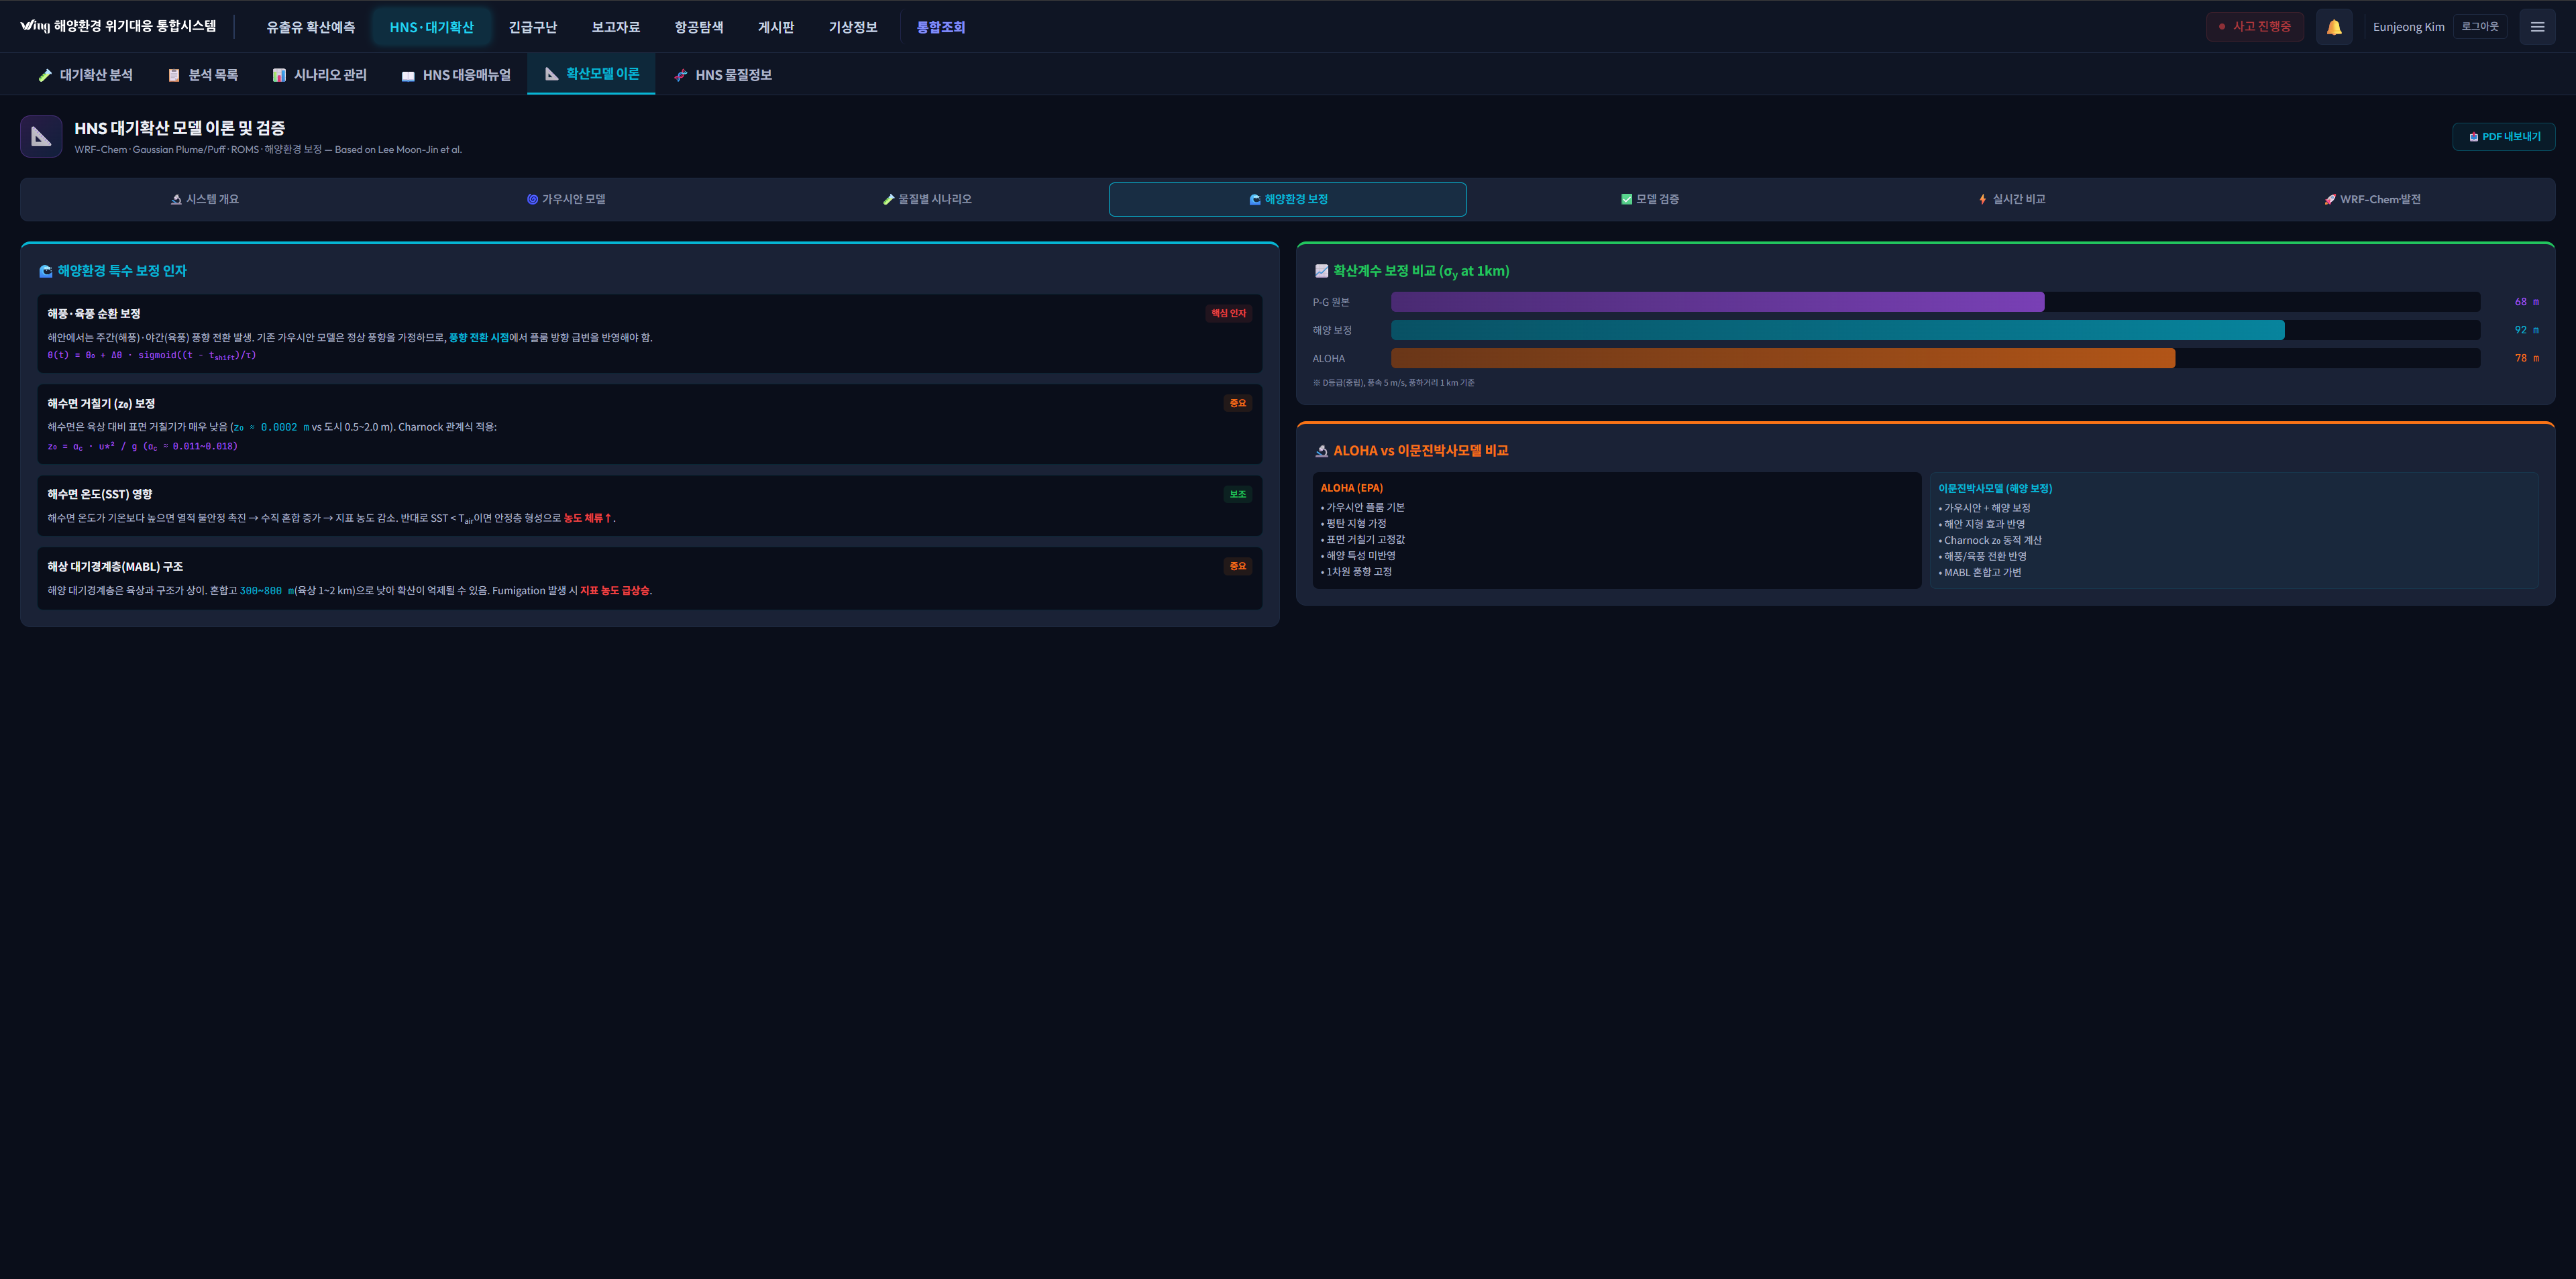Open the hamburger menu icon
Image resolution: width=2576 pixels, height=1279 pixels.
[x=2537, y=27]
